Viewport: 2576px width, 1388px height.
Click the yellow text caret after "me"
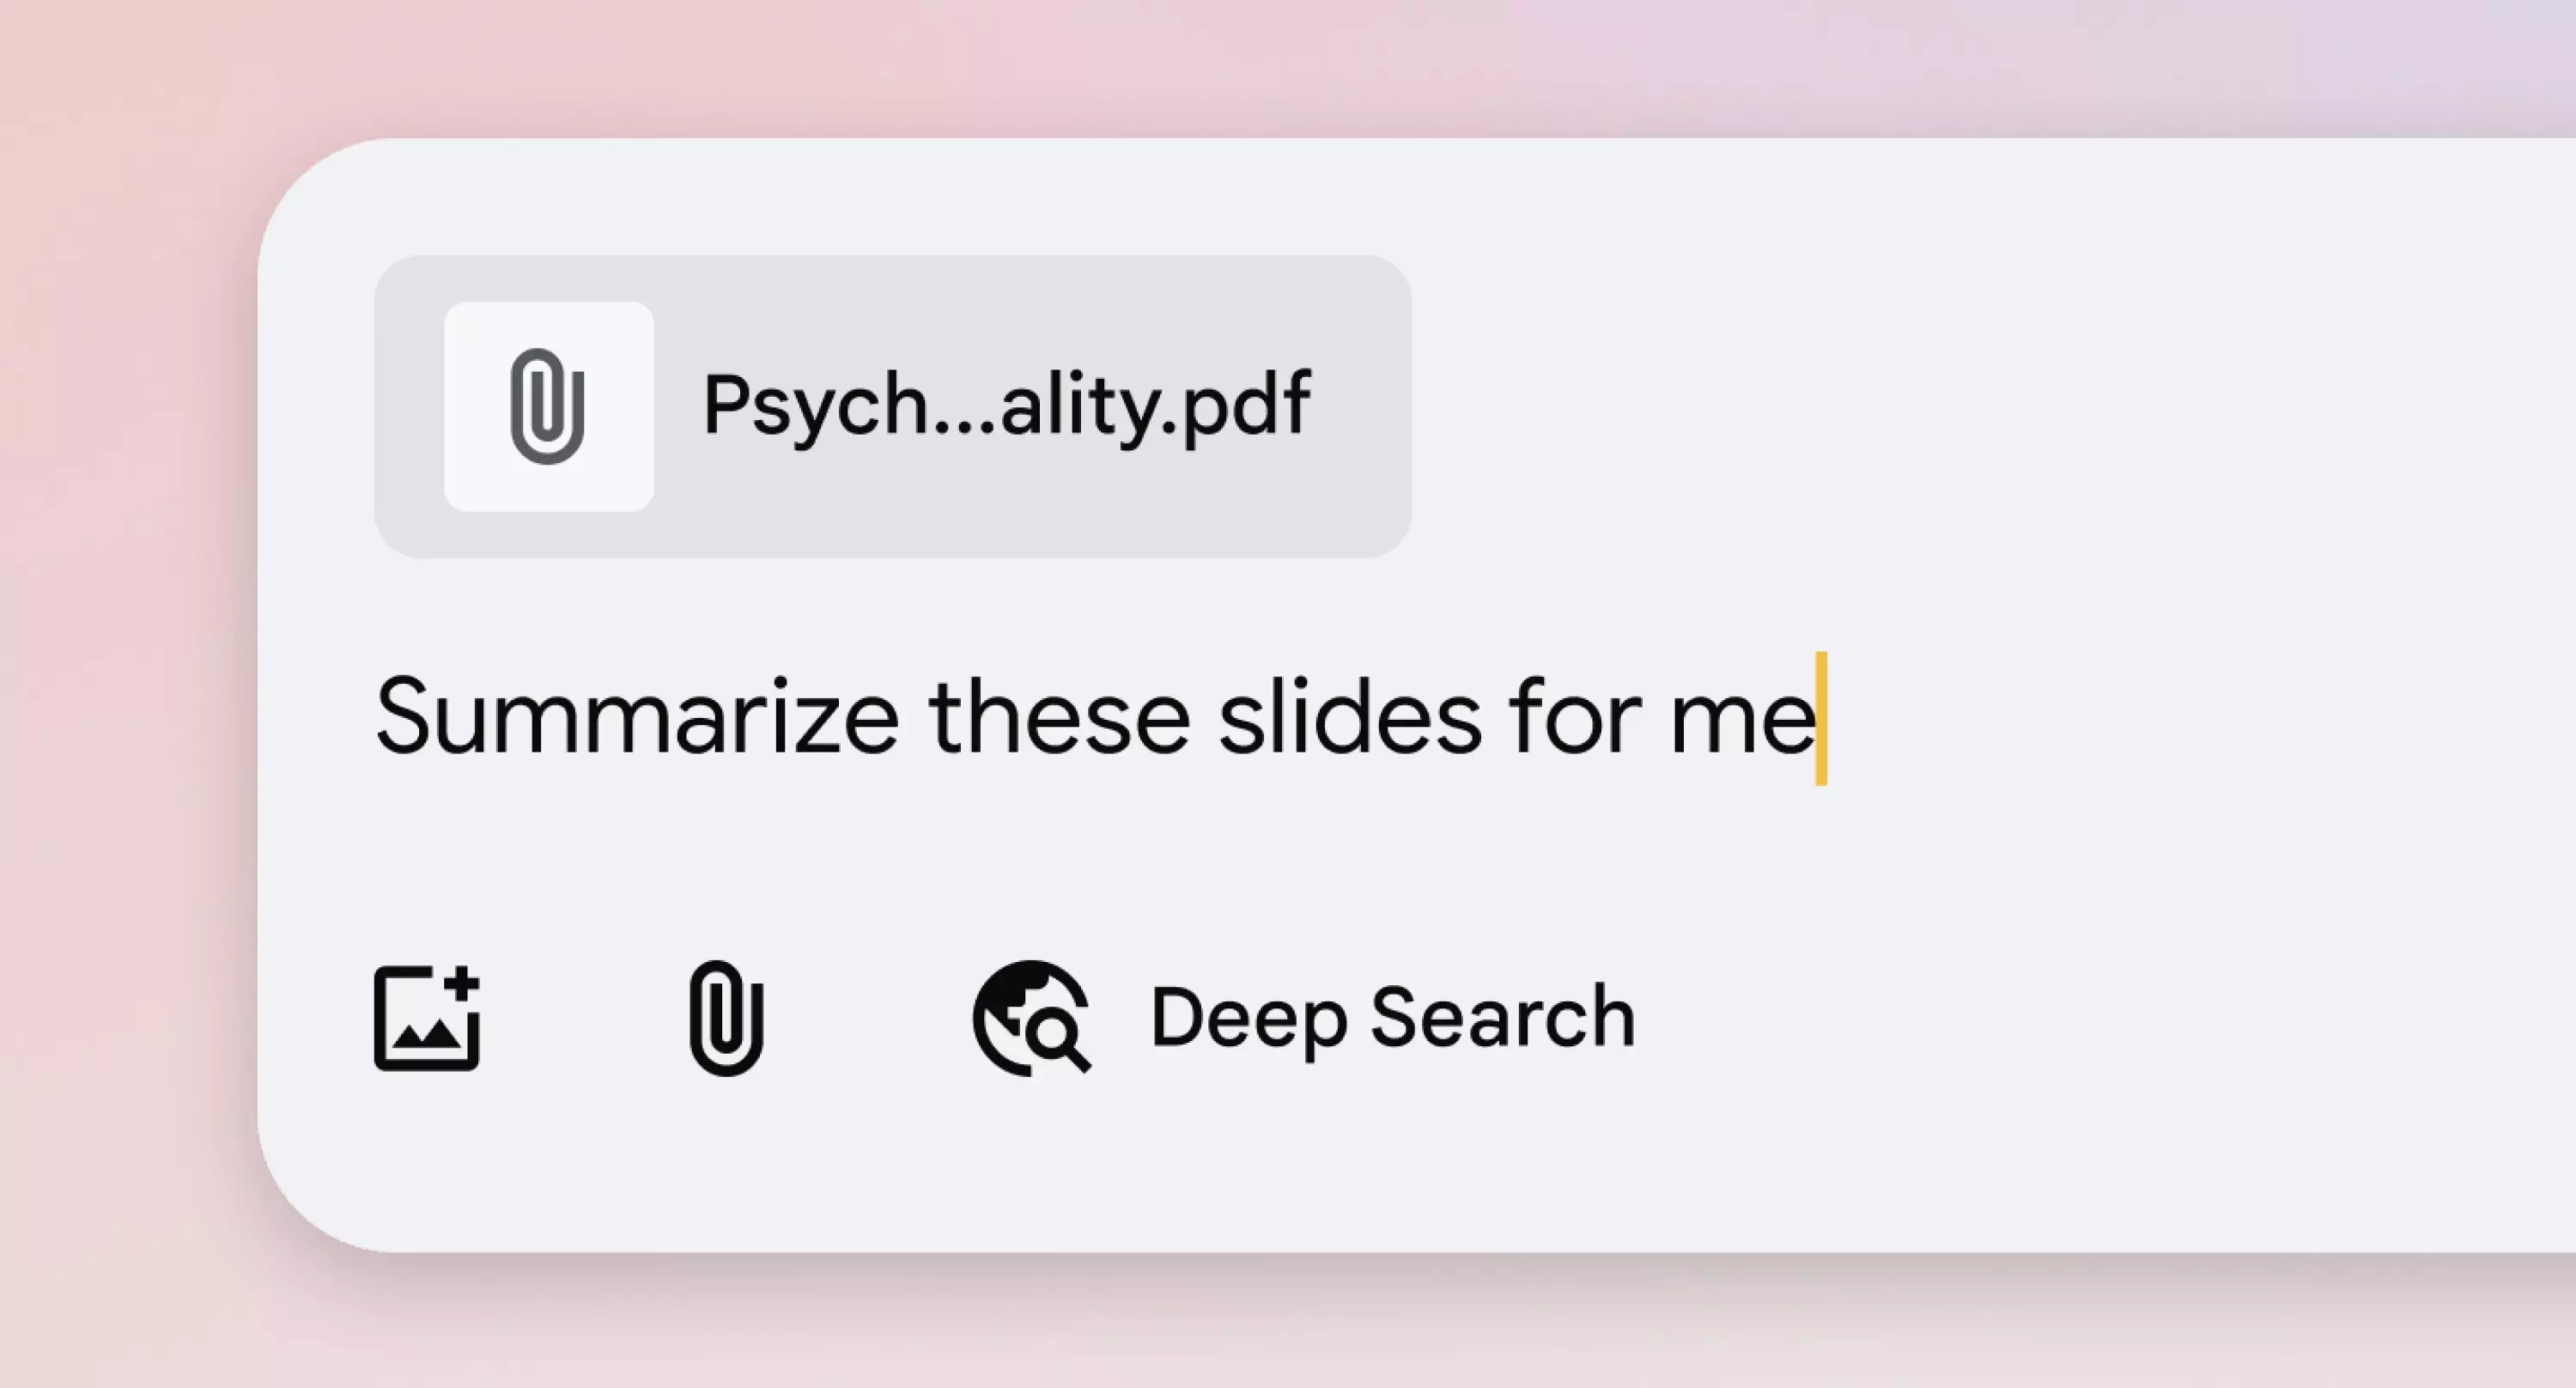click(x=1822, y=718)
